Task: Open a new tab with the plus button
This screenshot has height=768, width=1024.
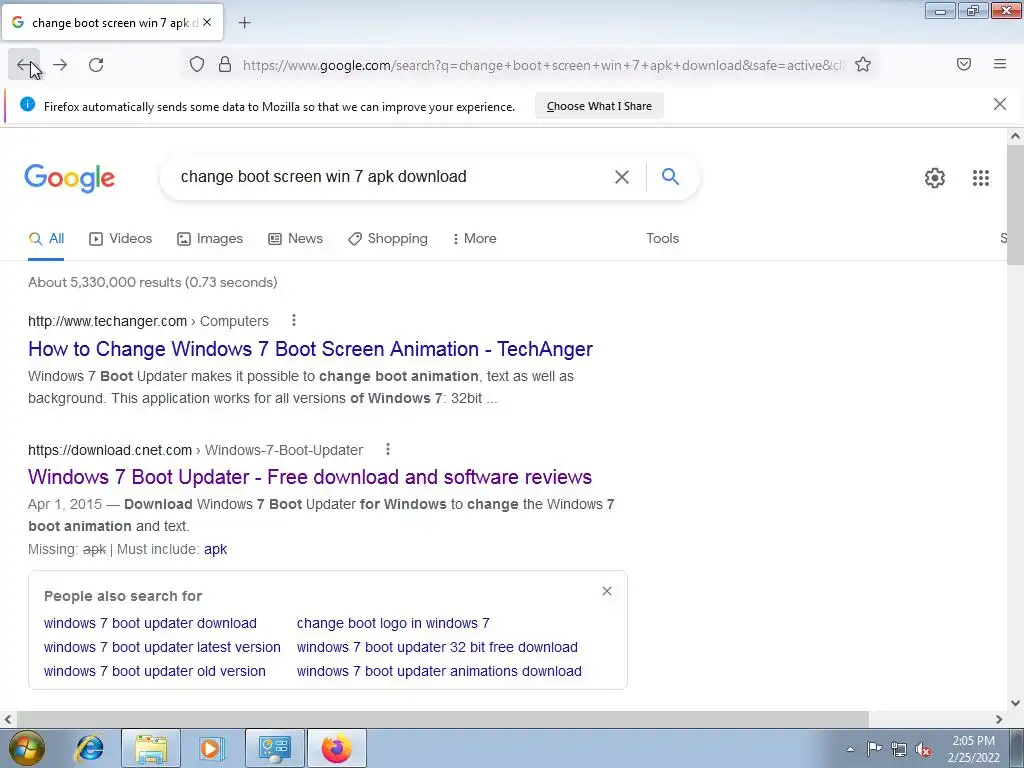Action: coord(244,23)
